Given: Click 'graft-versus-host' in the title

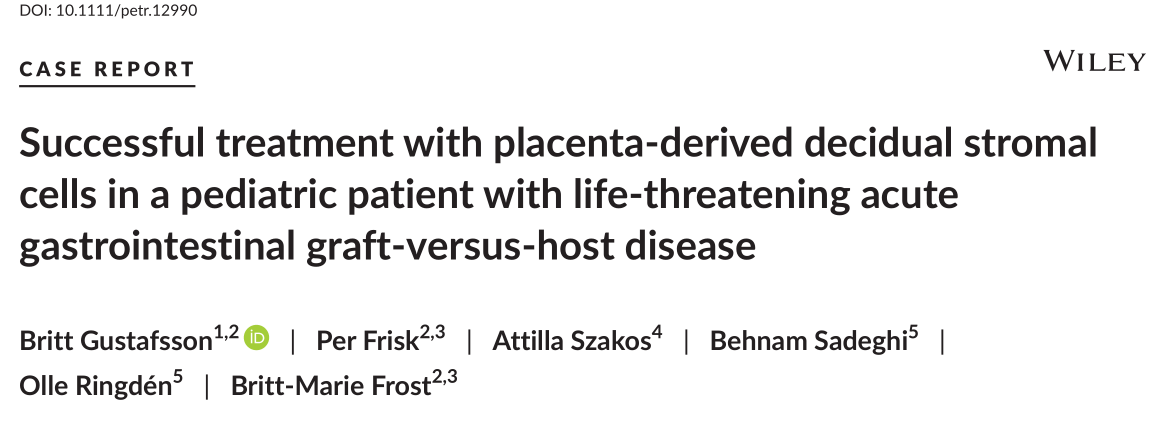Looking at the screenshot, I should 459,246.
